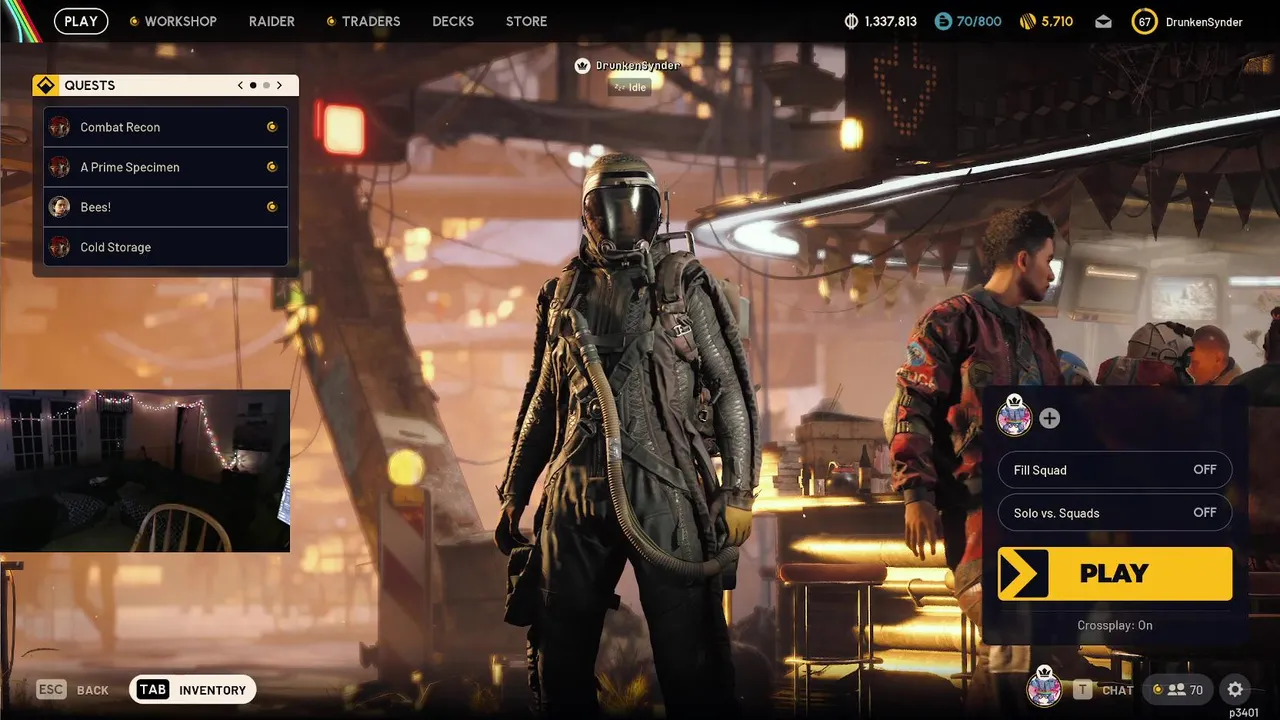The width and height of the screenshot is (1280, 720).
Task: Open the CHAT button
Action: 1104,690
